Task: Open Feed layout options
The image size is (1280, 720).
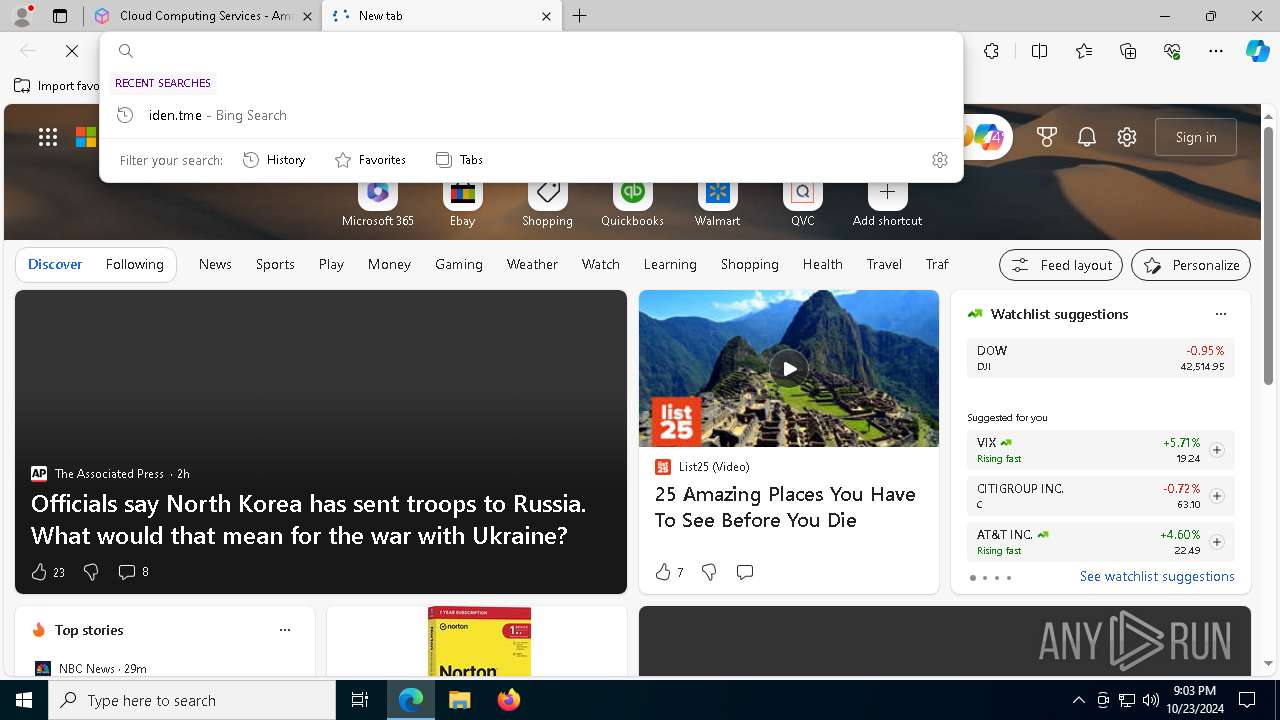Action: click(1061, 265)
